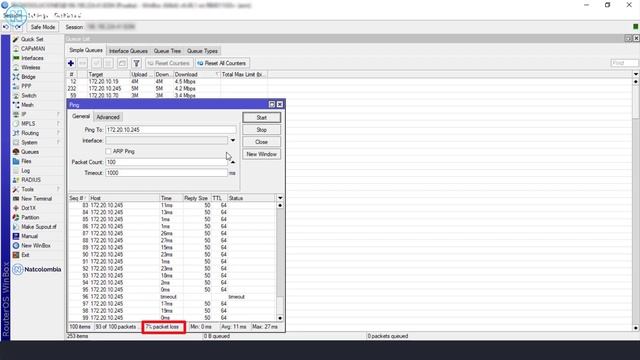Click the Packet Count input field
Image resolution: width=640 pixels, height=360 pixels.
[167, 162]
